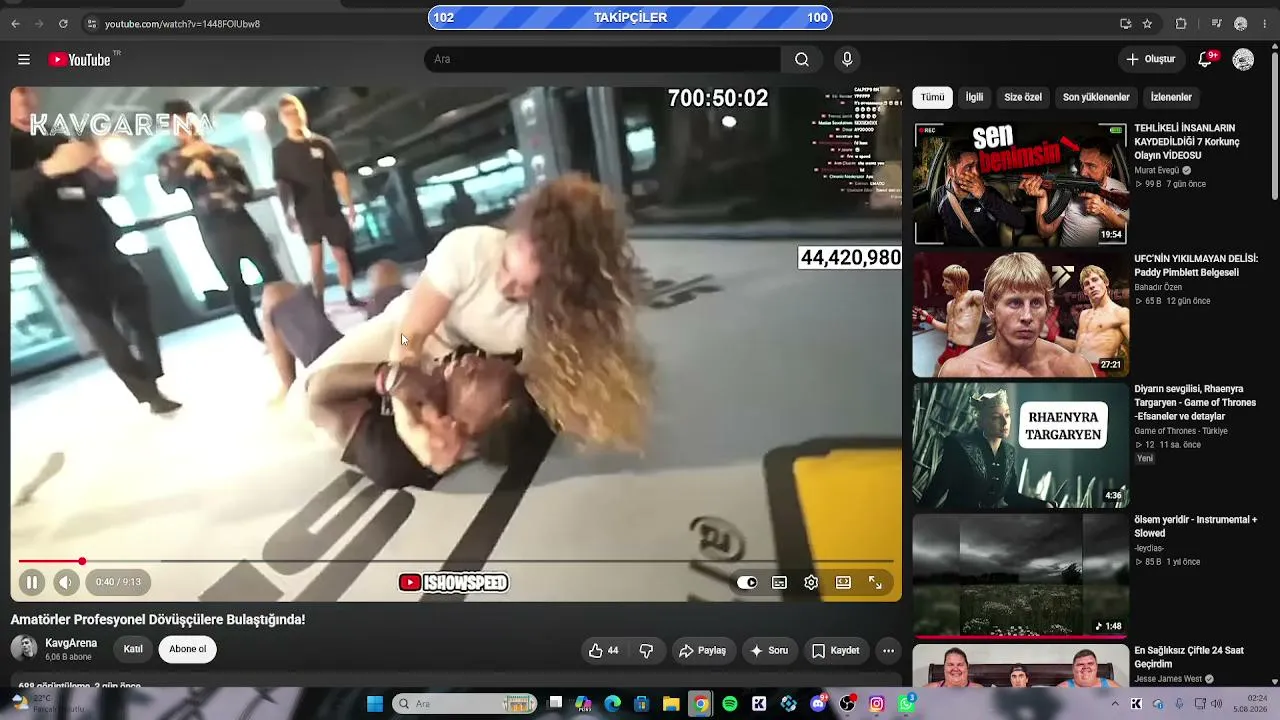The image size is (1280, 720).
Task: Open the KavgArena channel avatar
Action: point(24,648)
